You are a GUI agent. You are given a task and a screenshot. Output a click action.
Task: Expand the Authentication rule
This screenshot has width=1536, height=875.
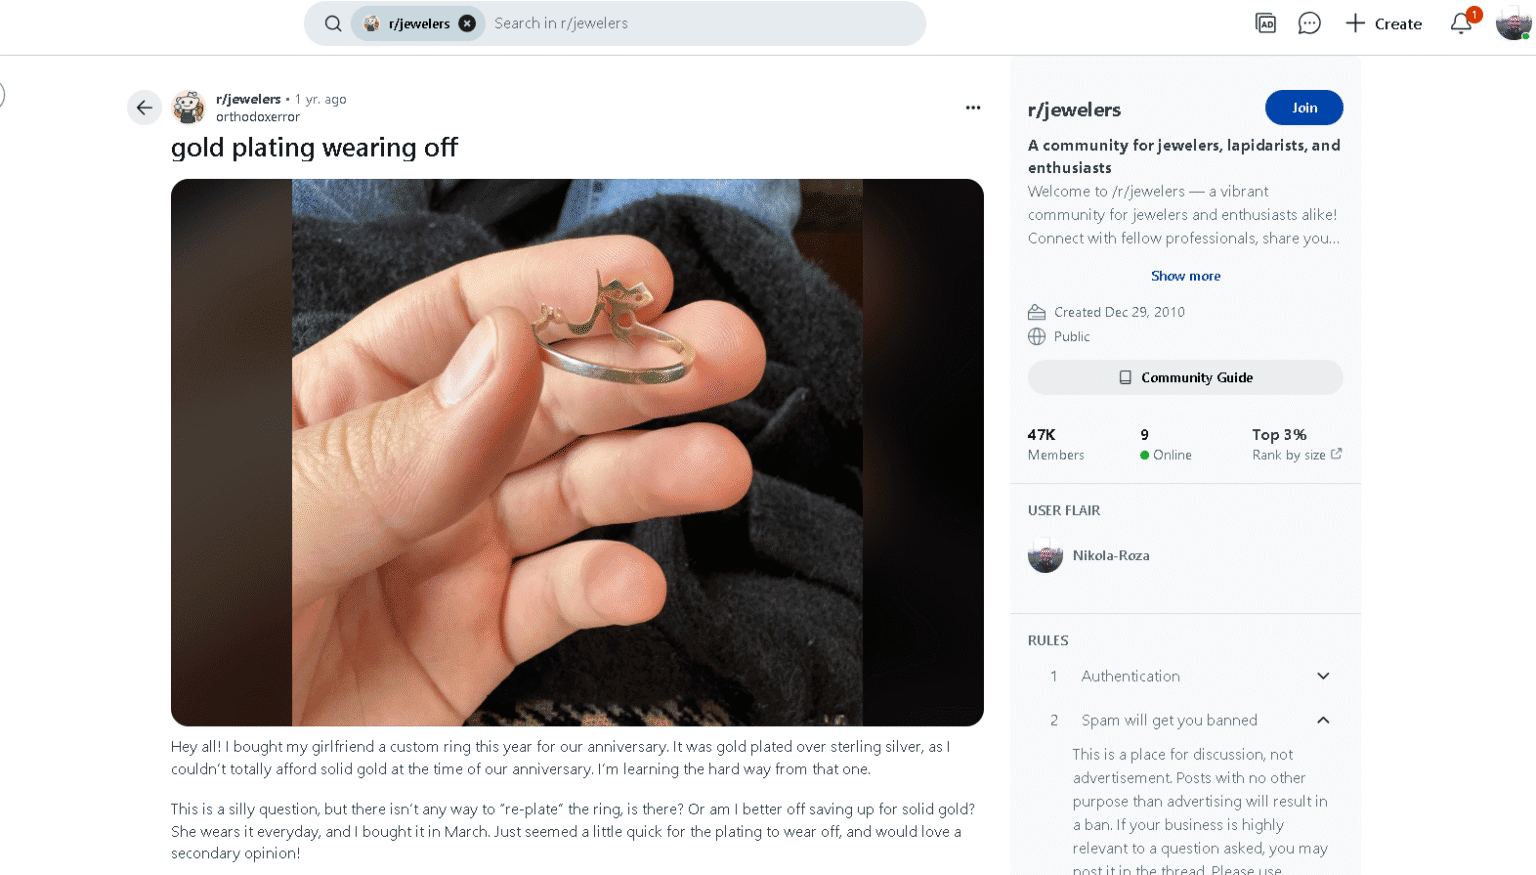pyautogui.click(x=1323, y=676)
